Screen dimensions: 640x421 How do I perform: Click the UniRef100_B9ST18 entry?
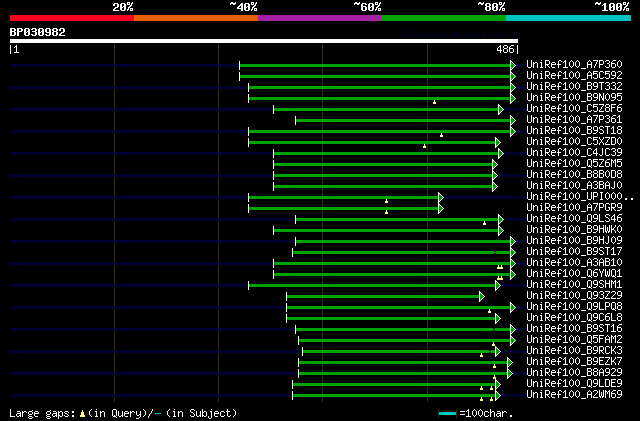(574, 130)
